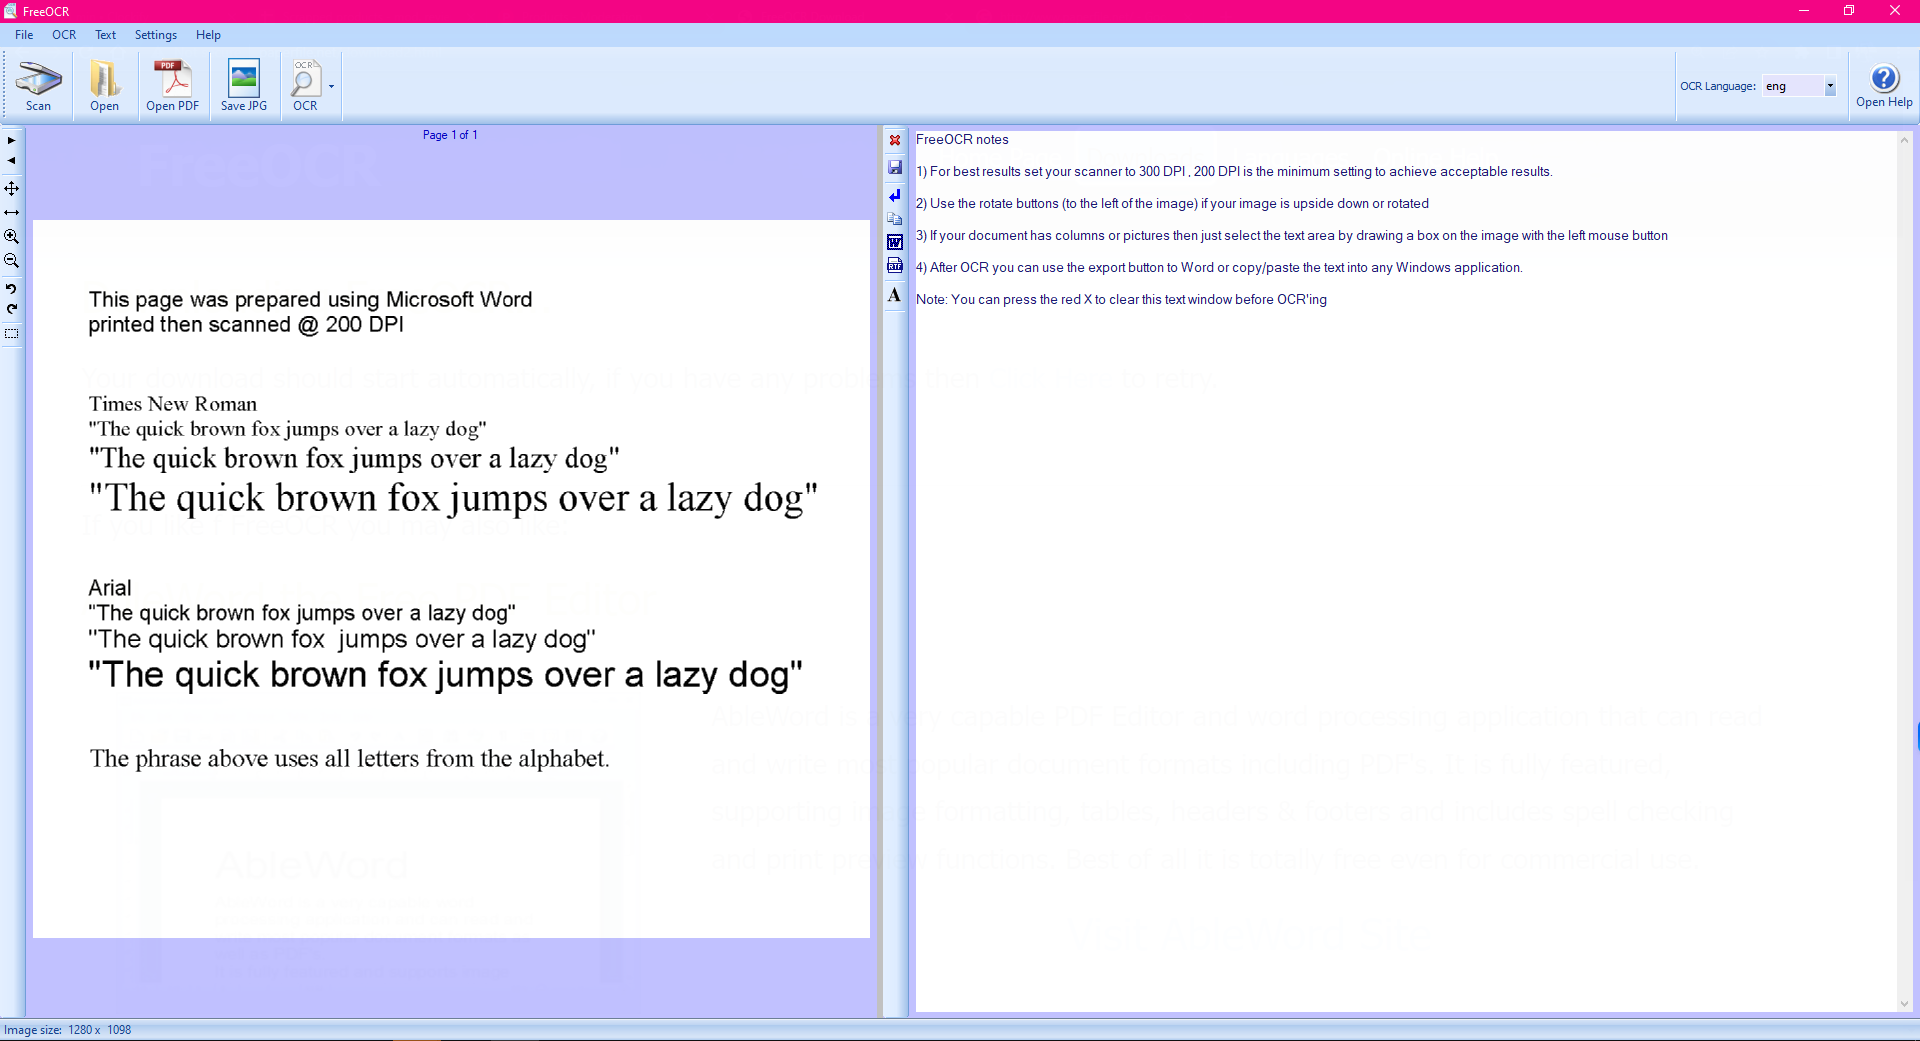Go to next page with right arrow

click(x=11, y=140)
